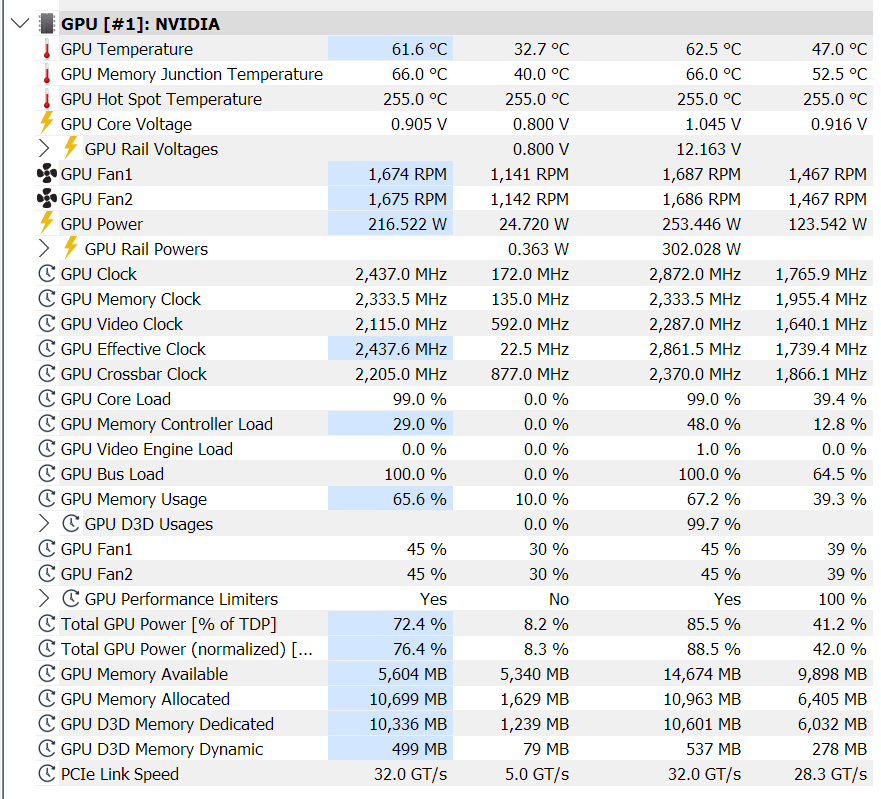Viewport: 881px width, 799px height.
Task: Expand the GPU Rail Powers group
Action: (44, 248)
